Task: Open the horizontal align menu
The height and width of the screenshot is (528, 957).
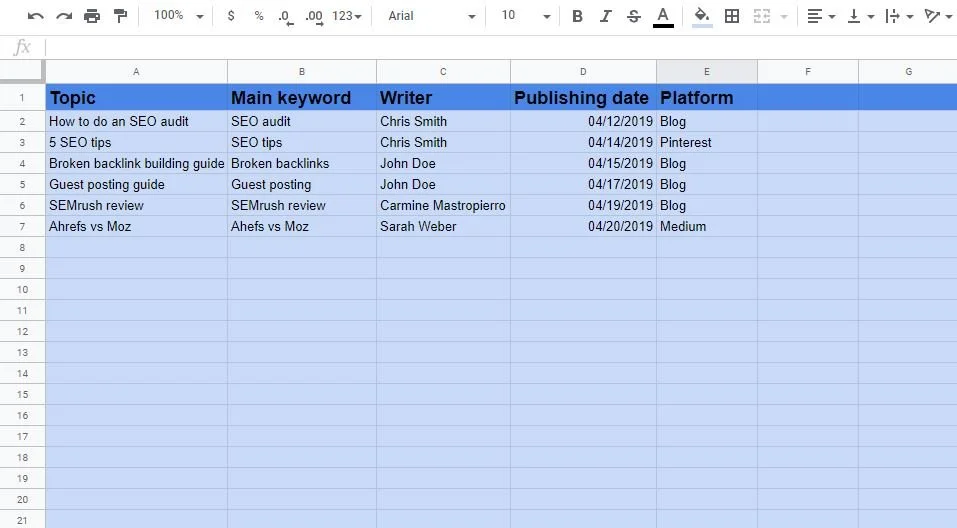Action: point(821,16)
